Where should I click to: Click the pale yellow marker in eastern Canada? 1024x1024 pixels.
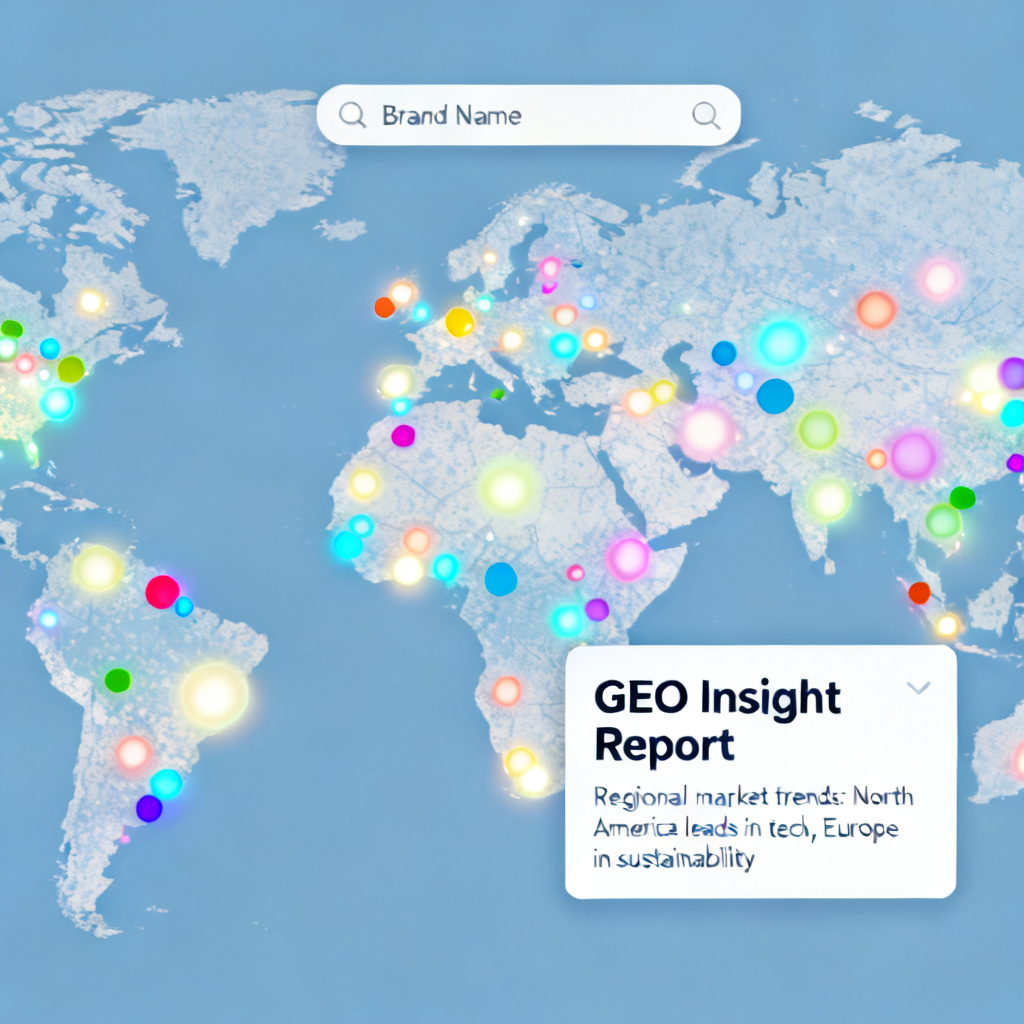[x=91, y=301]
